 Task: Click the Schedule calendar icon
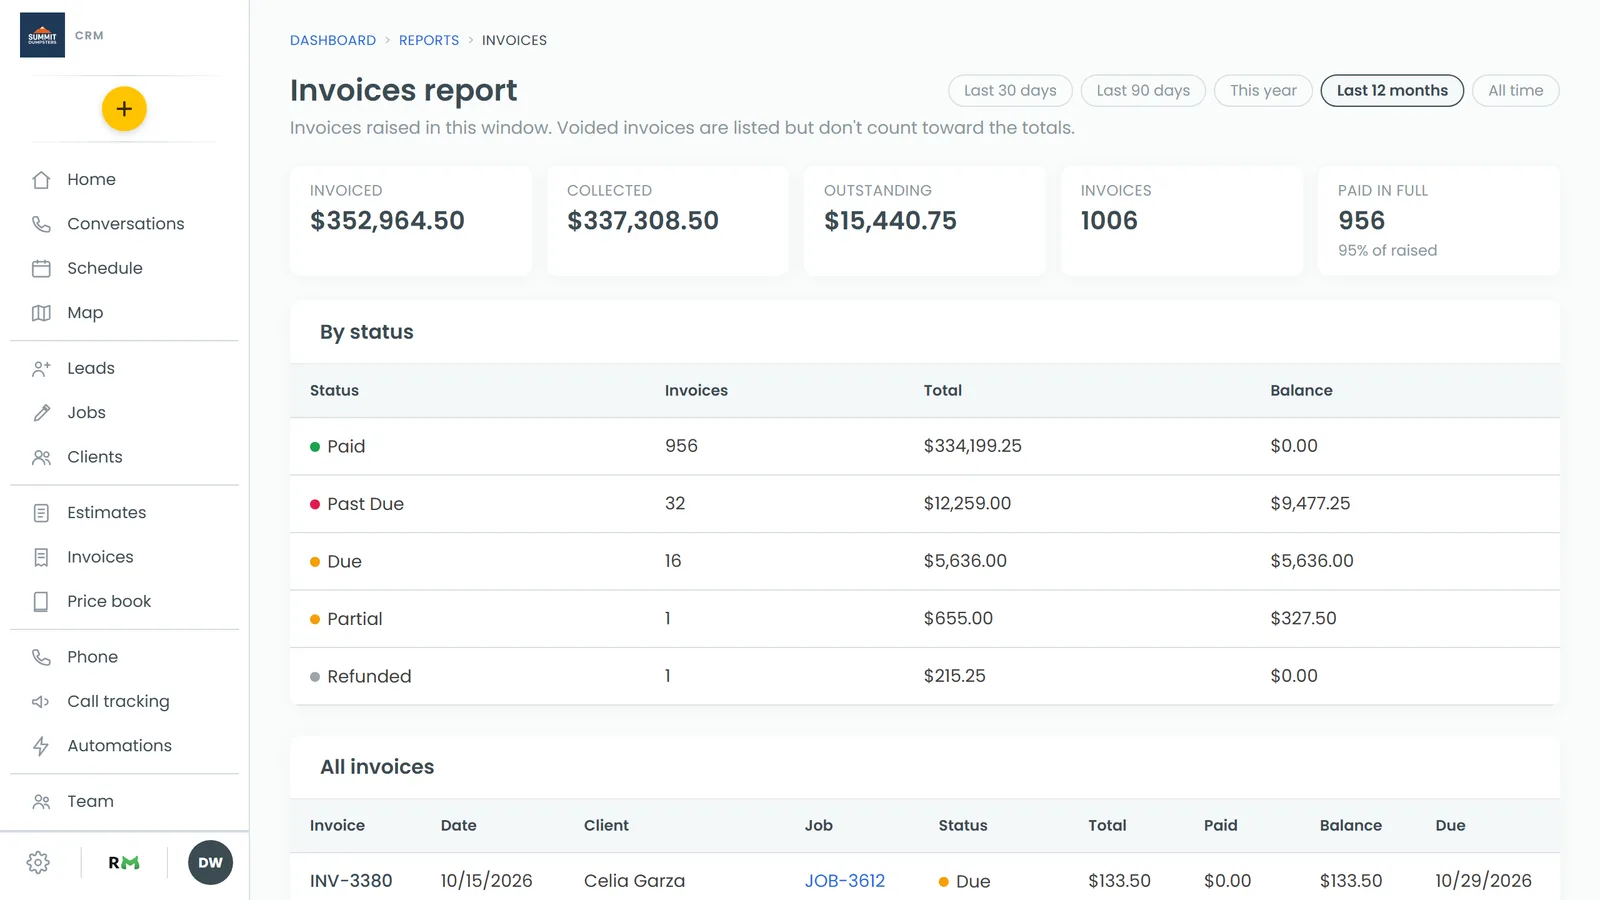pyautogui.click(x=41, y=268)
